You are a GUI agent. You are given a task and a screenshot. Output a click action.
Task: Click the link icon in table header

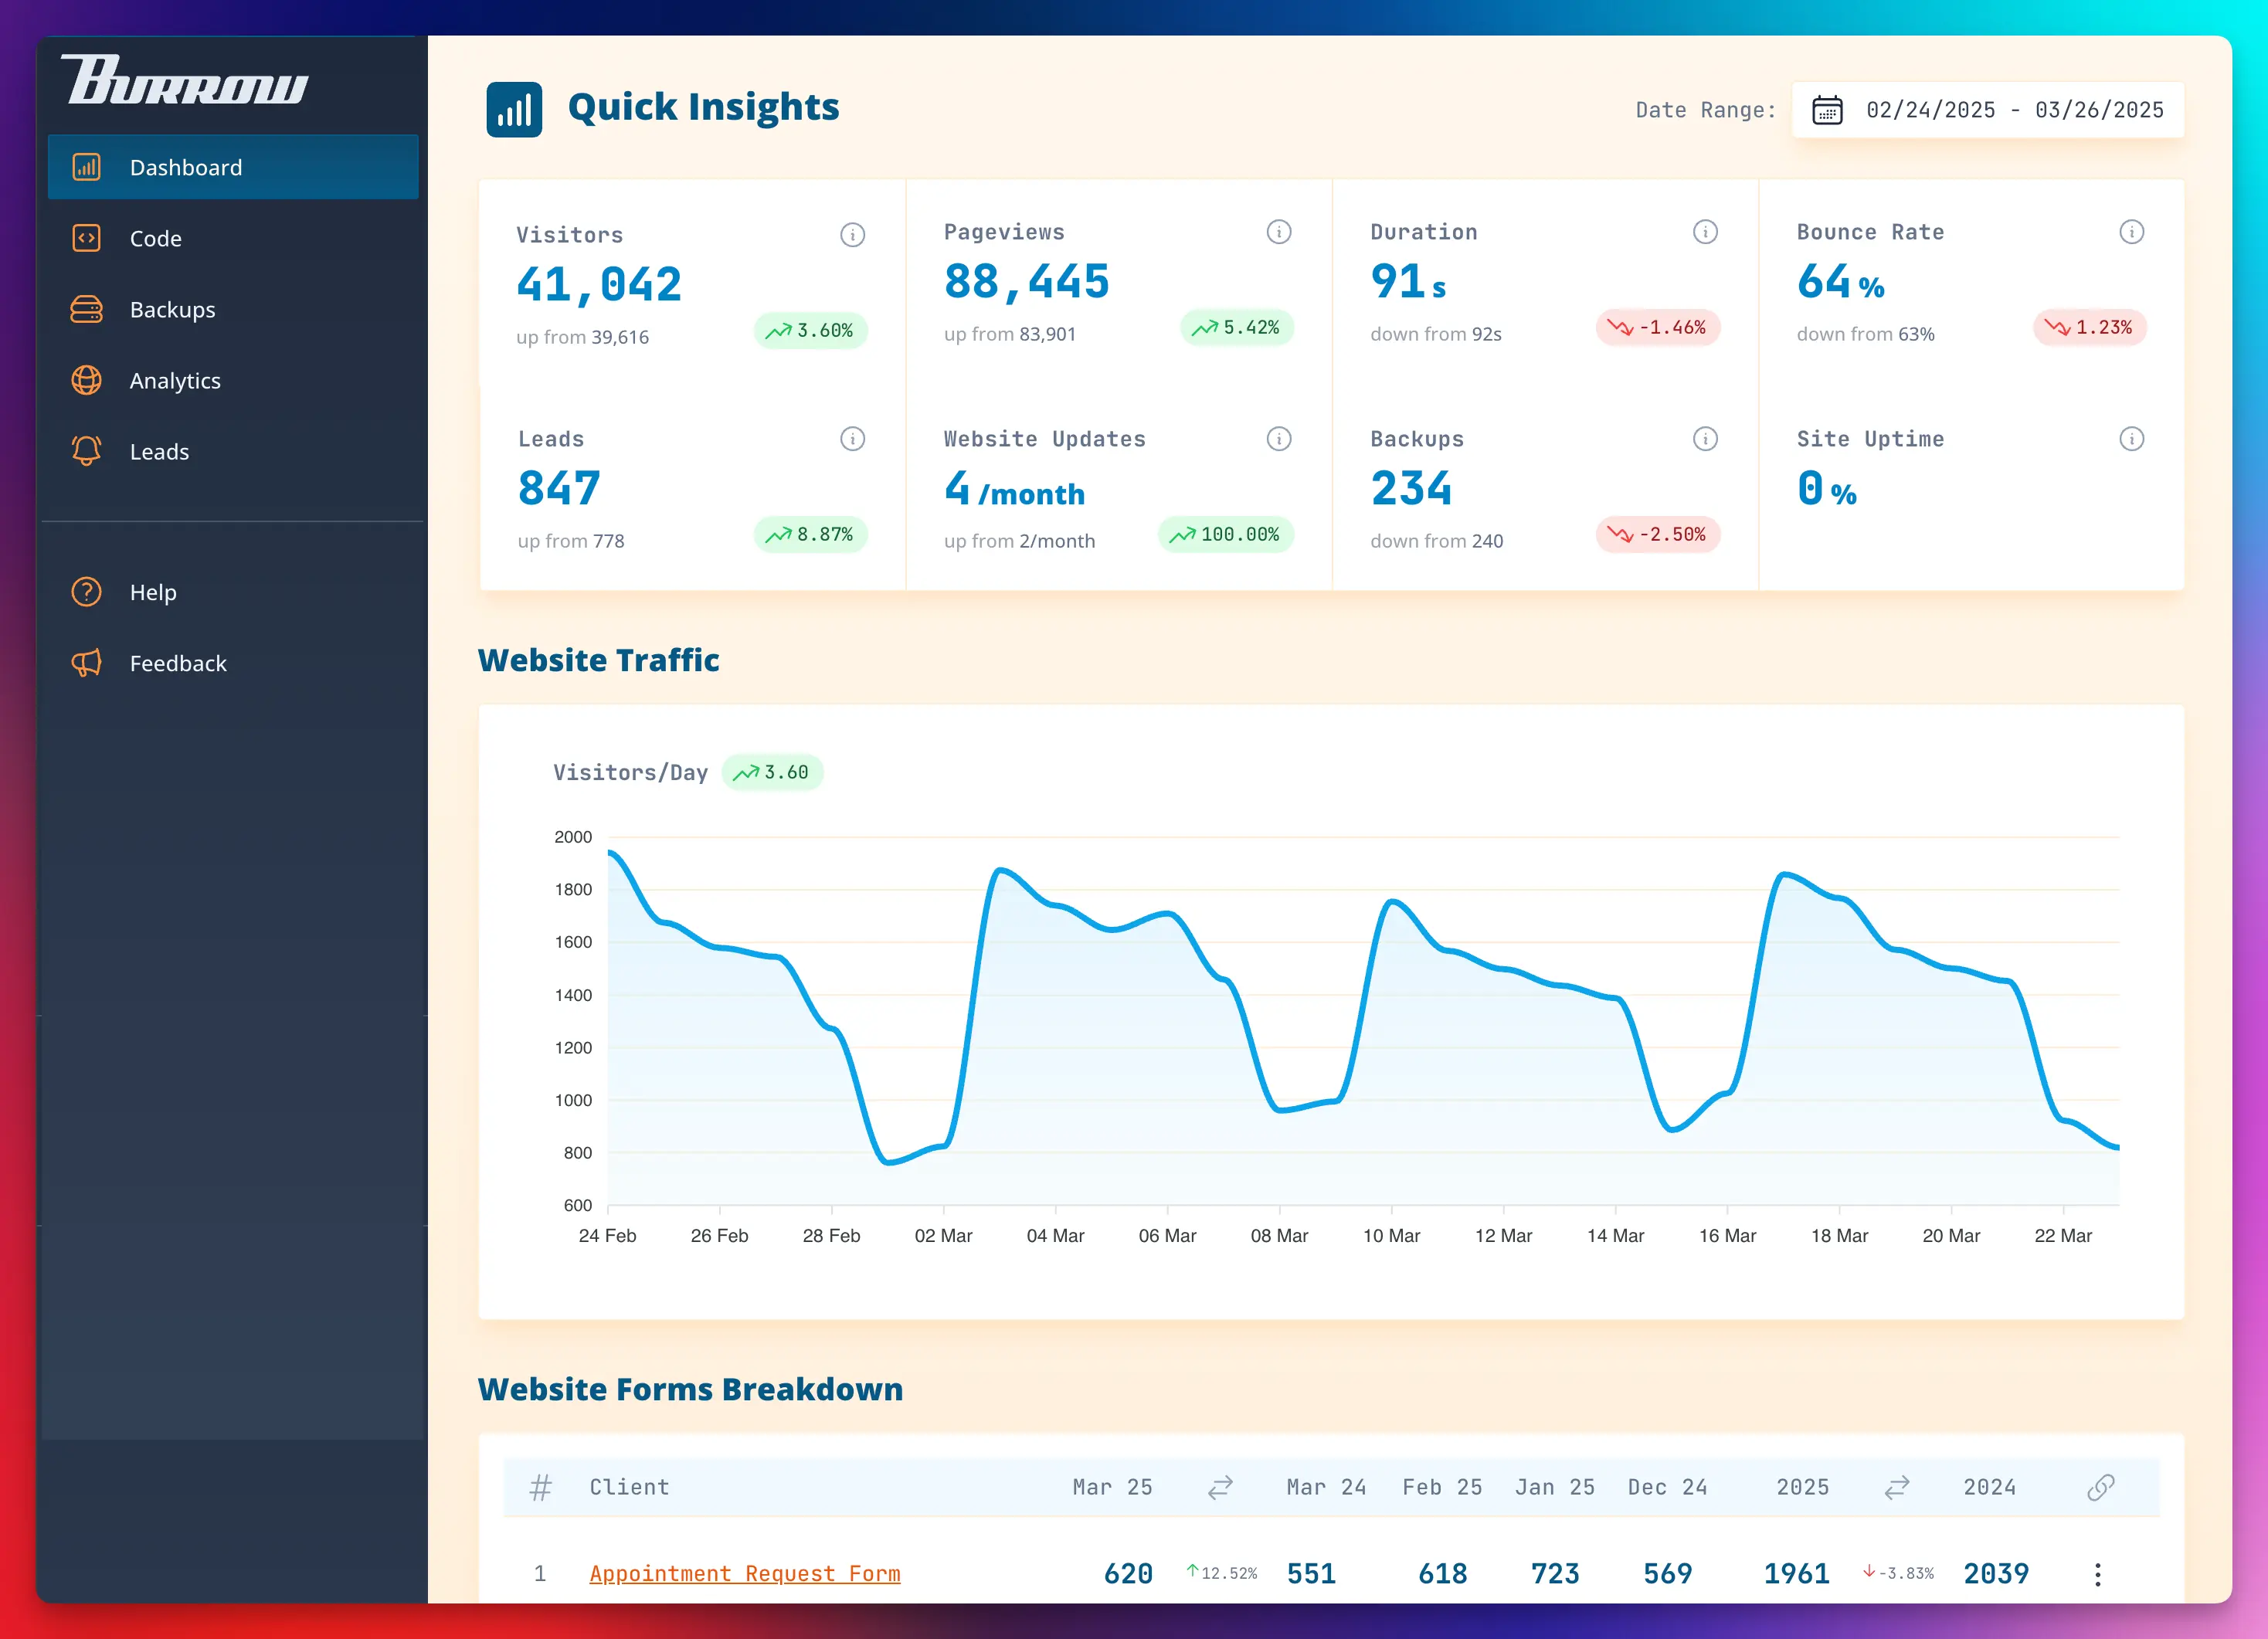pyautogui.click(x=2101, y=1488)
